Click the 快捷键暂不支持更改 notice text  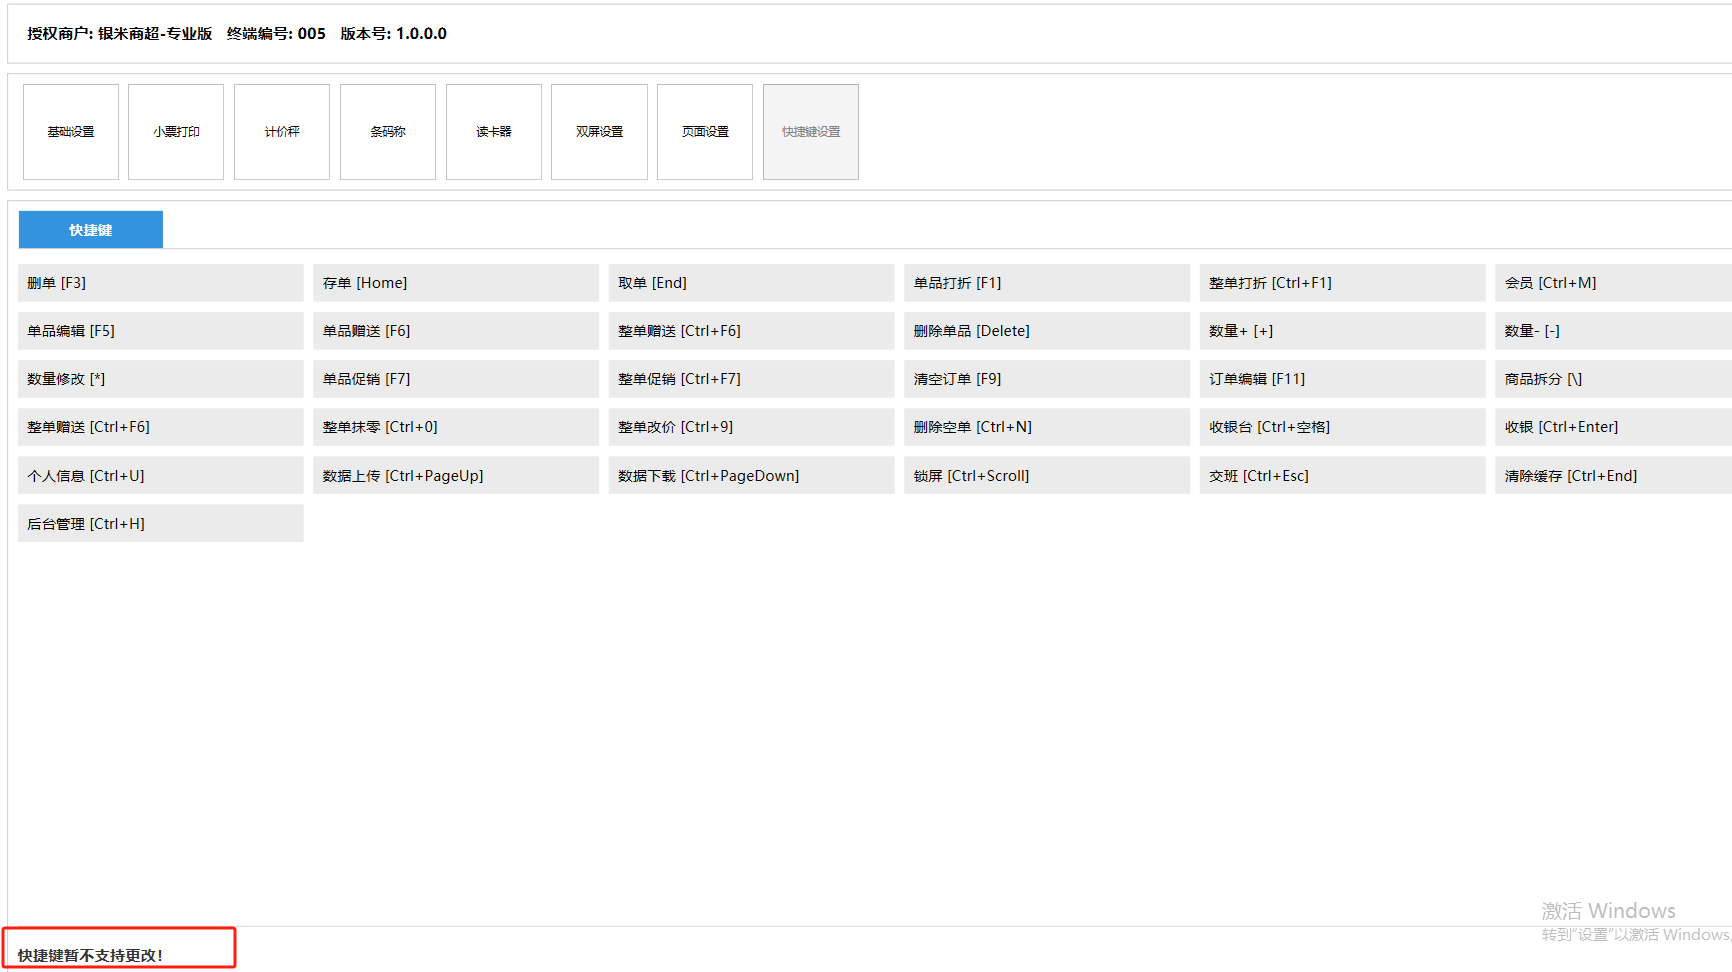click(91, 955)
